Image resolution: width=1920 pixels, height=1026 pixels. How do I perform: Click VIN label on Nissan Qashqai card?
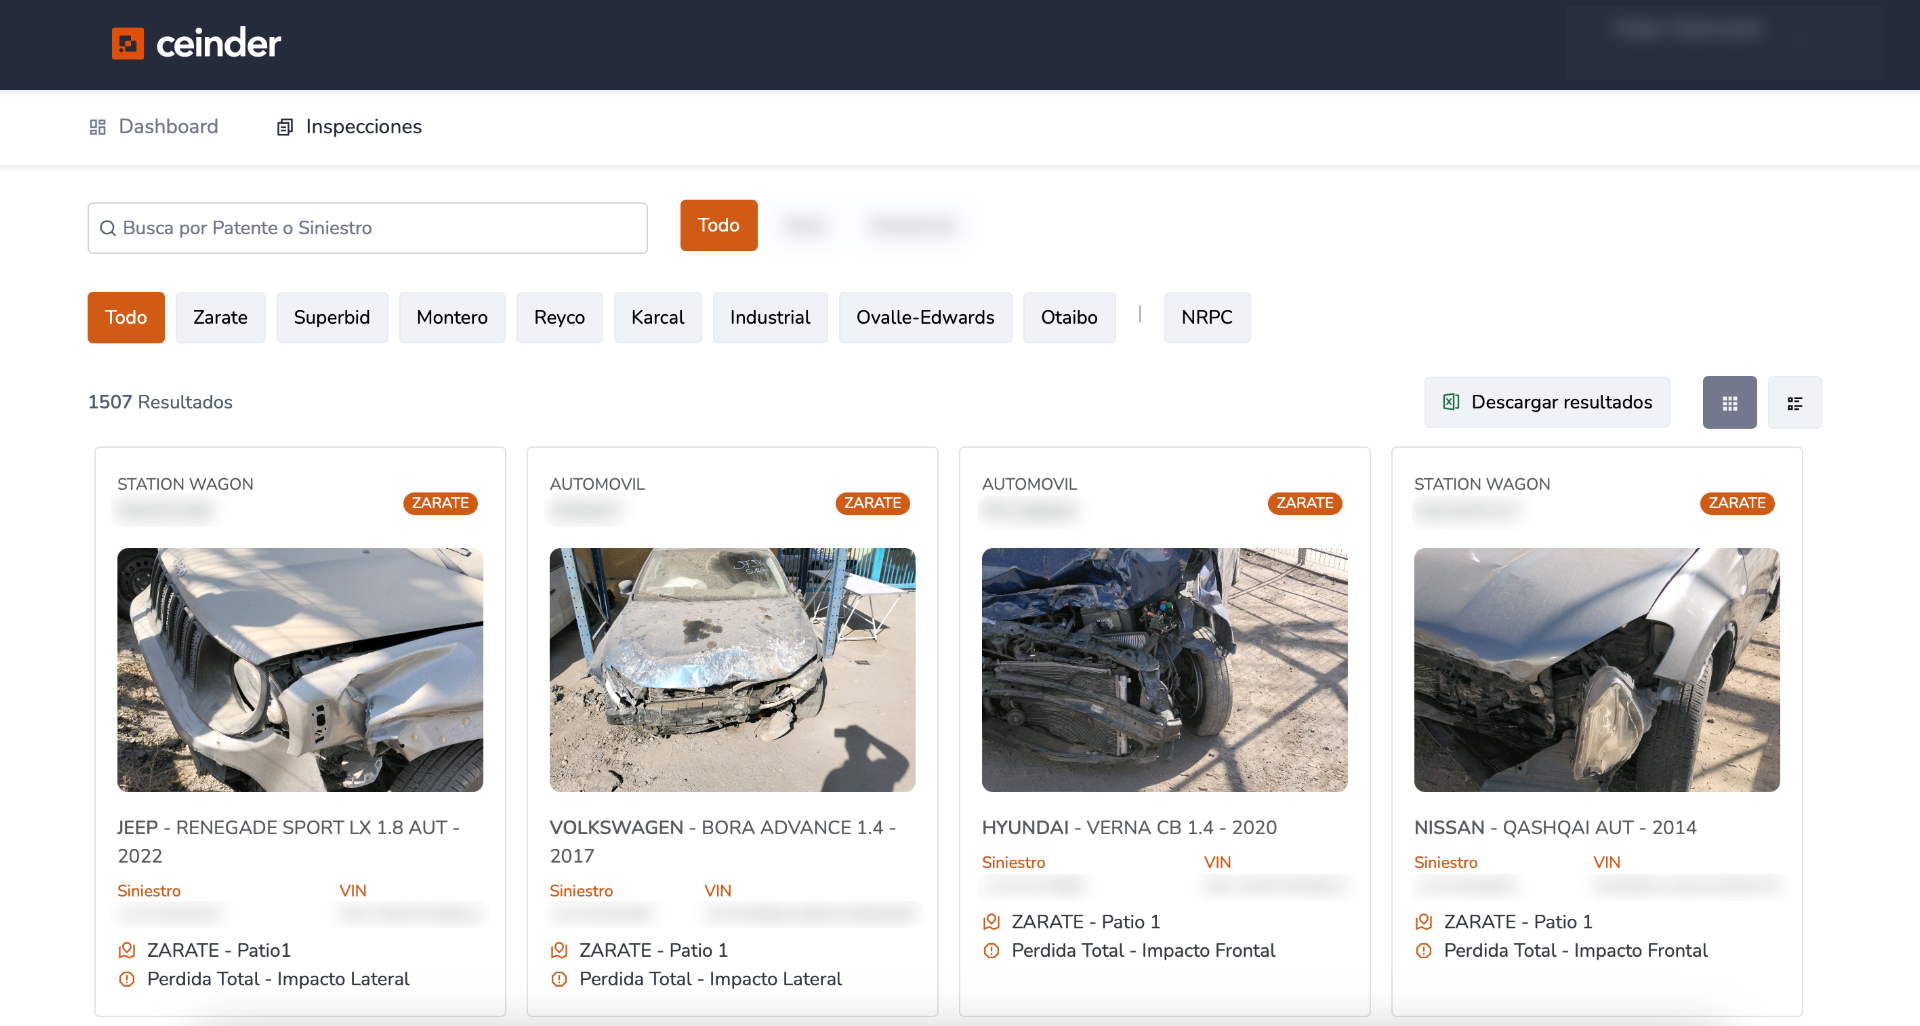point(1607,862)
